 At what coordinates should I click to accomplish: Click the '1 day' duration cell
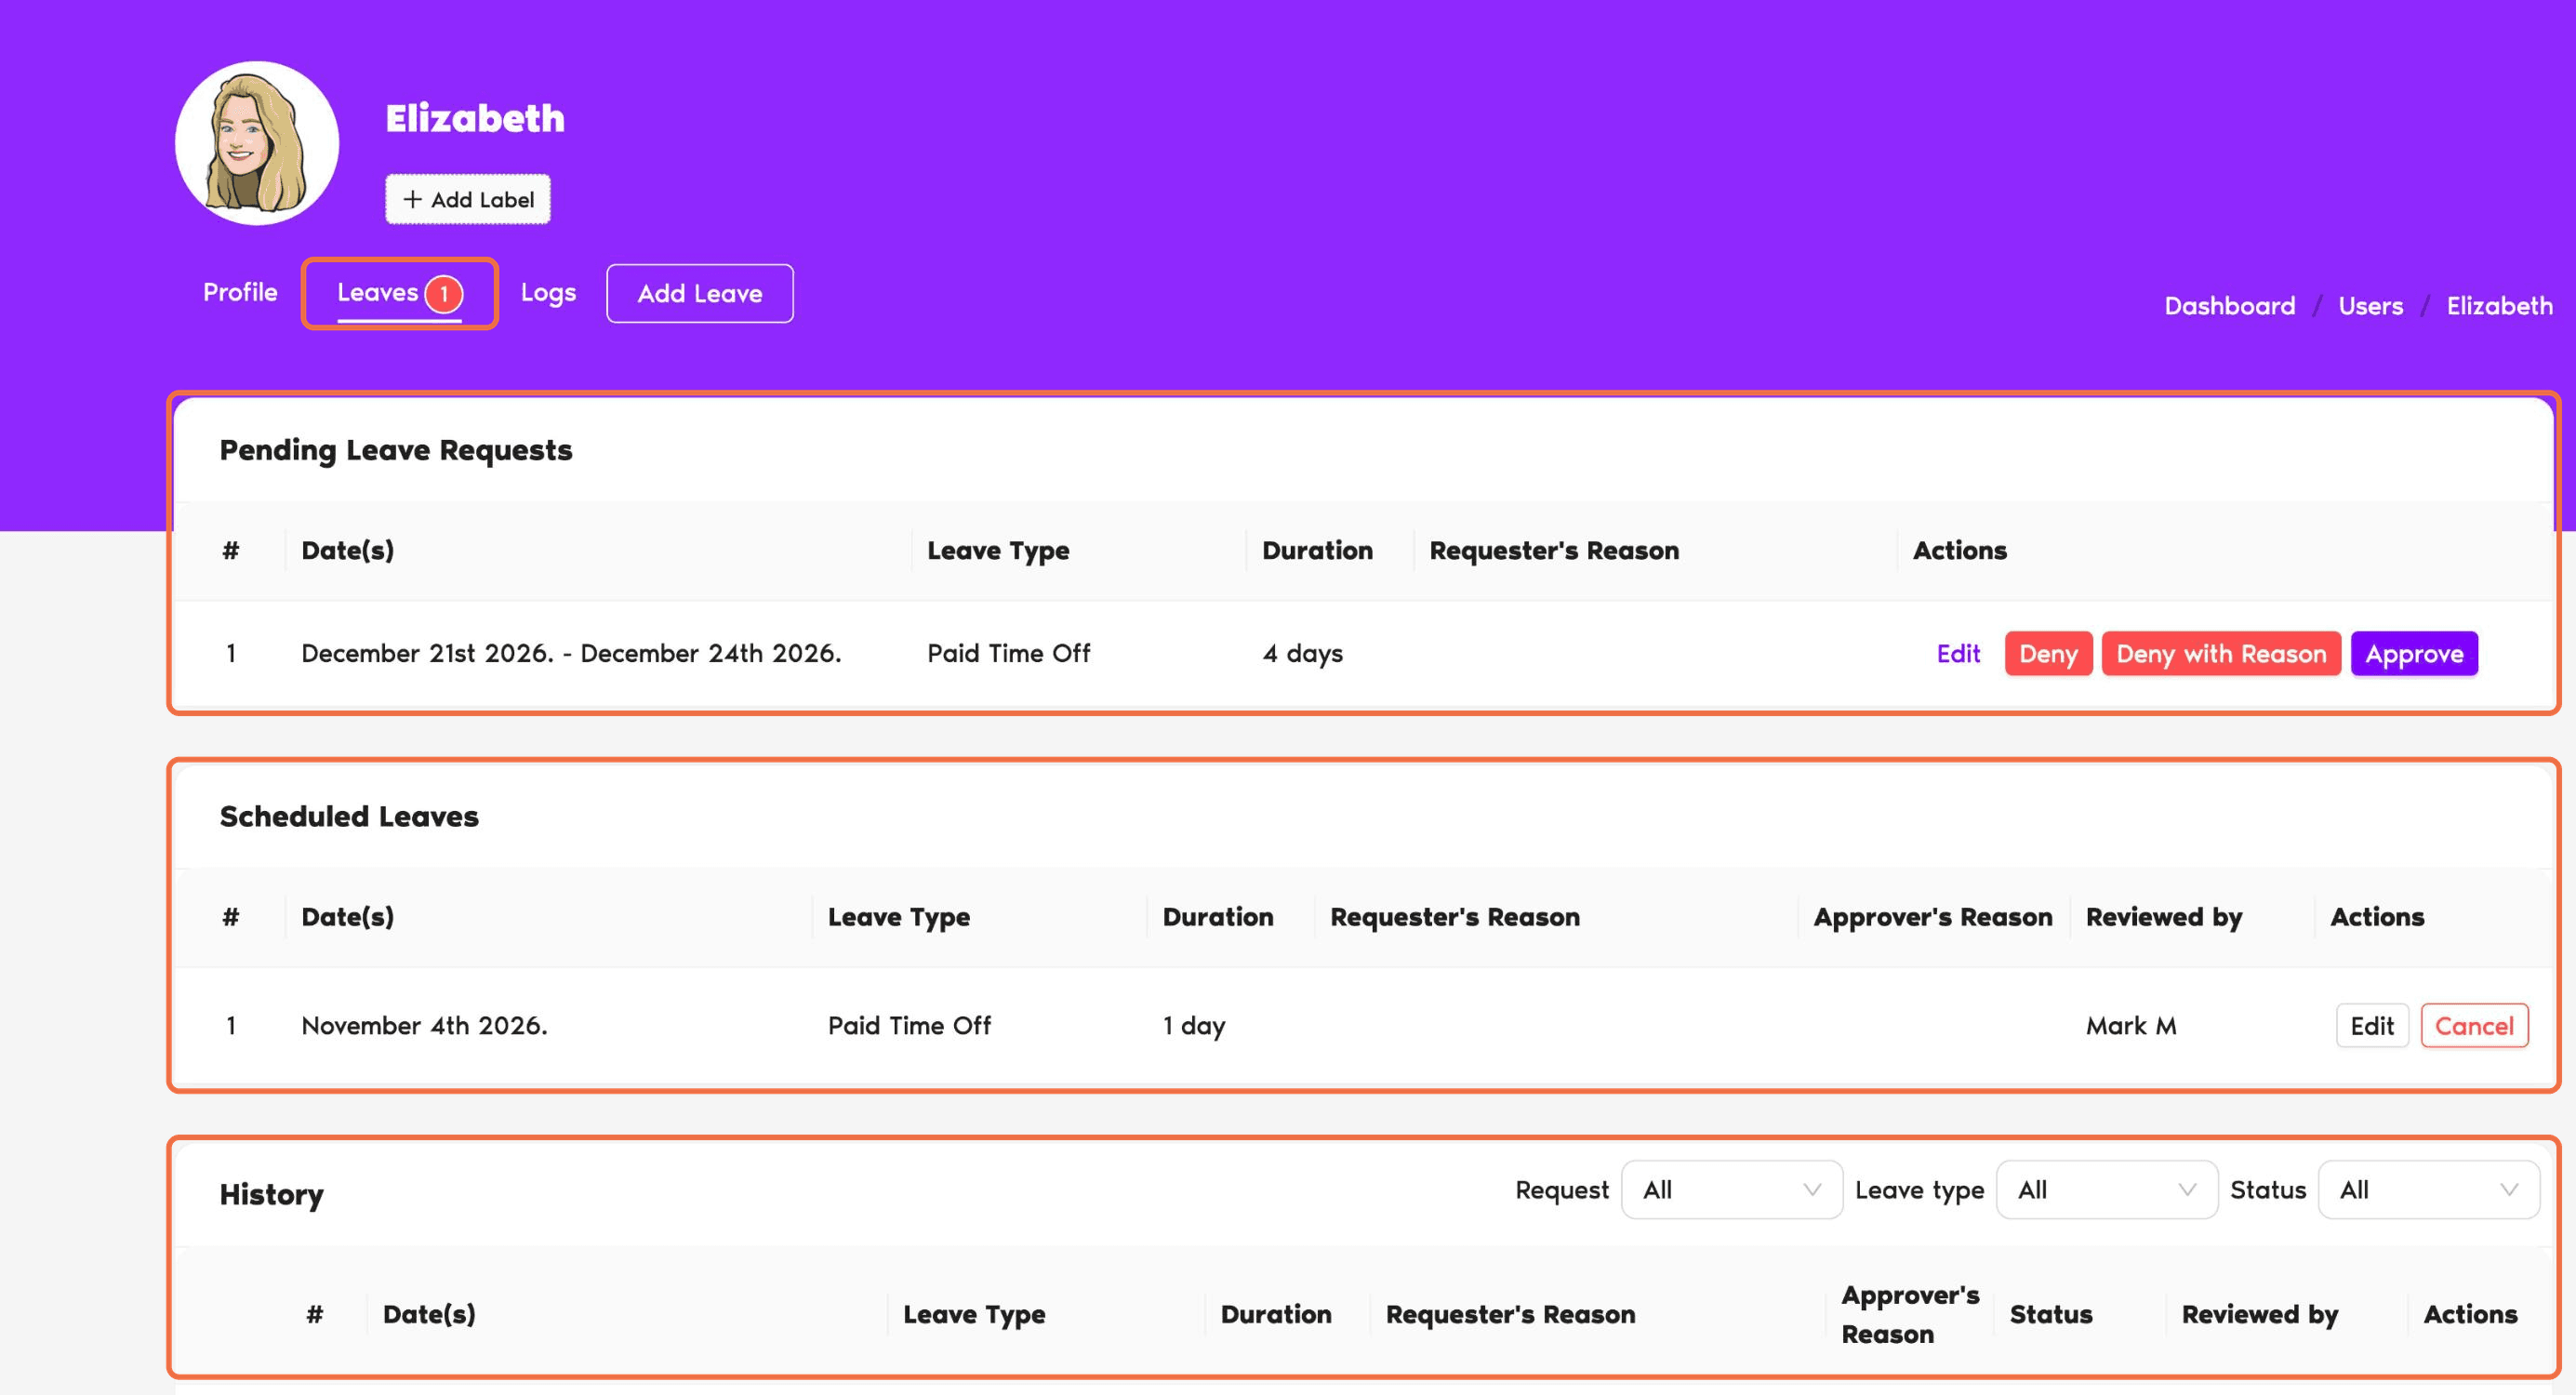[1193, 1025]
